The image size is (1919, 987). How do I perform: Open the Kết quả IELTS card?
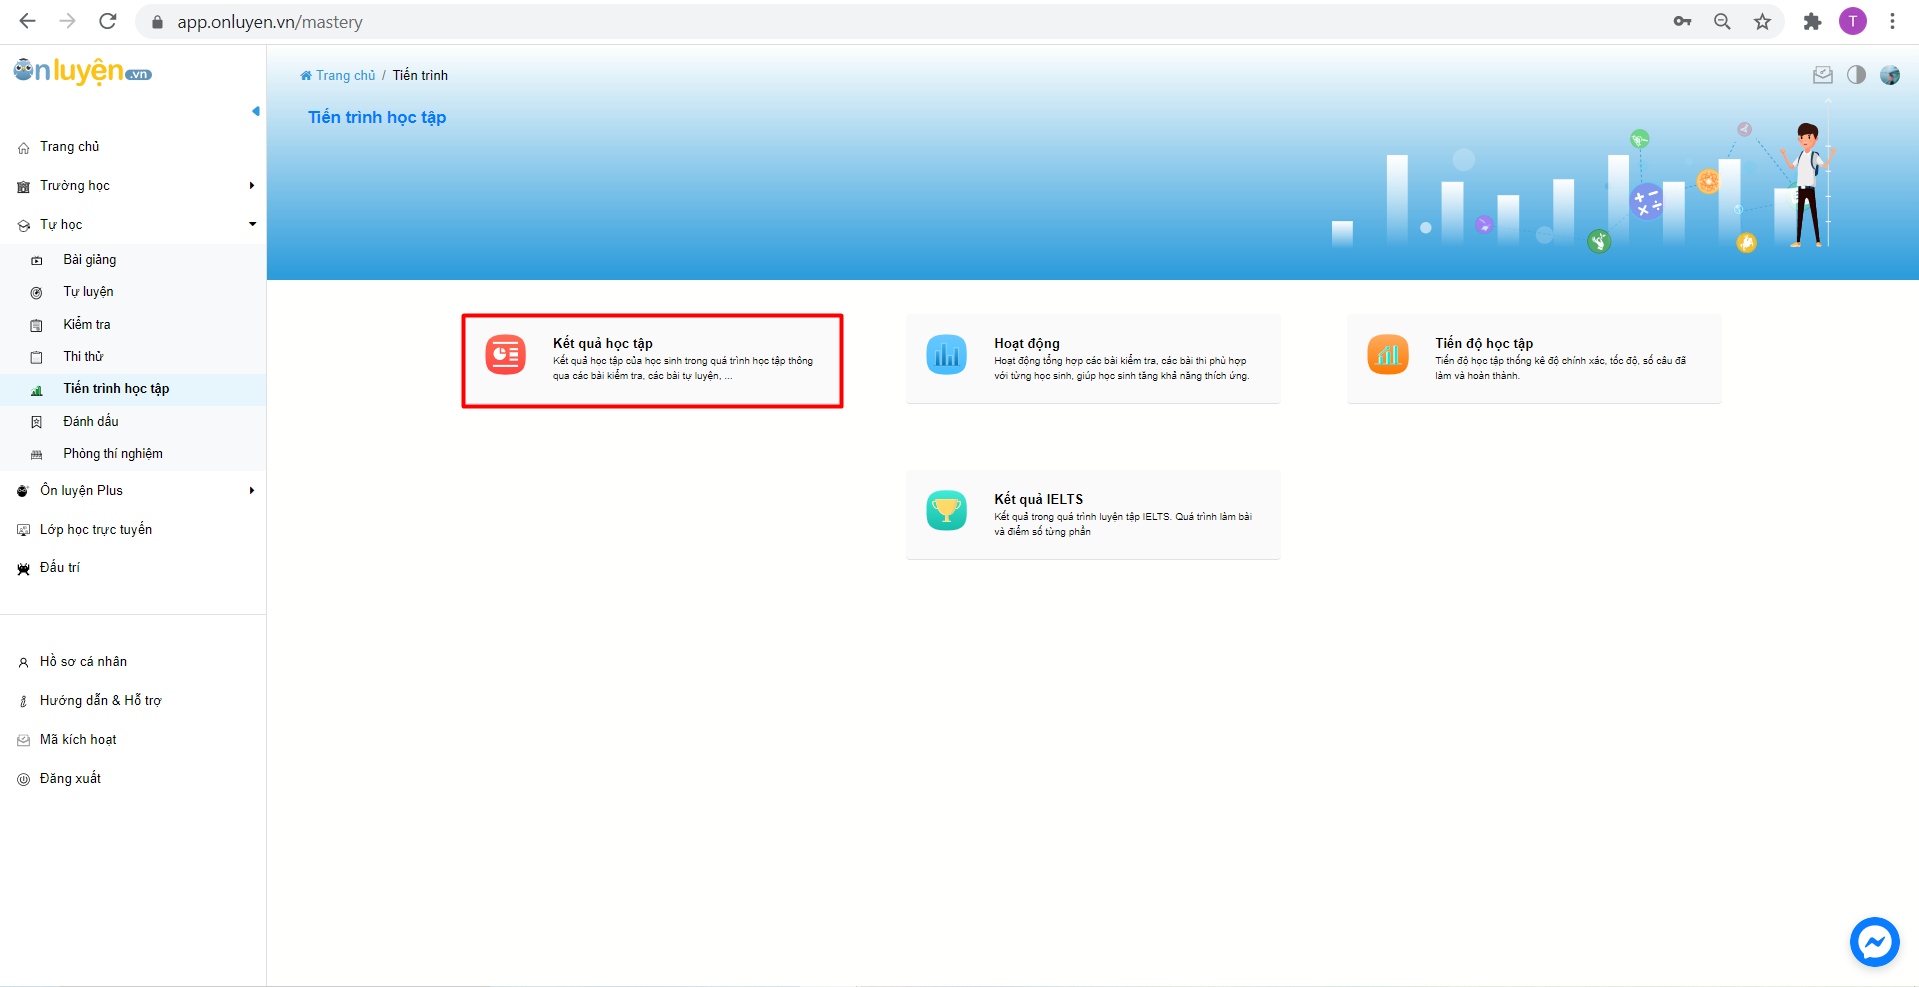click(x=1093, y=515)
